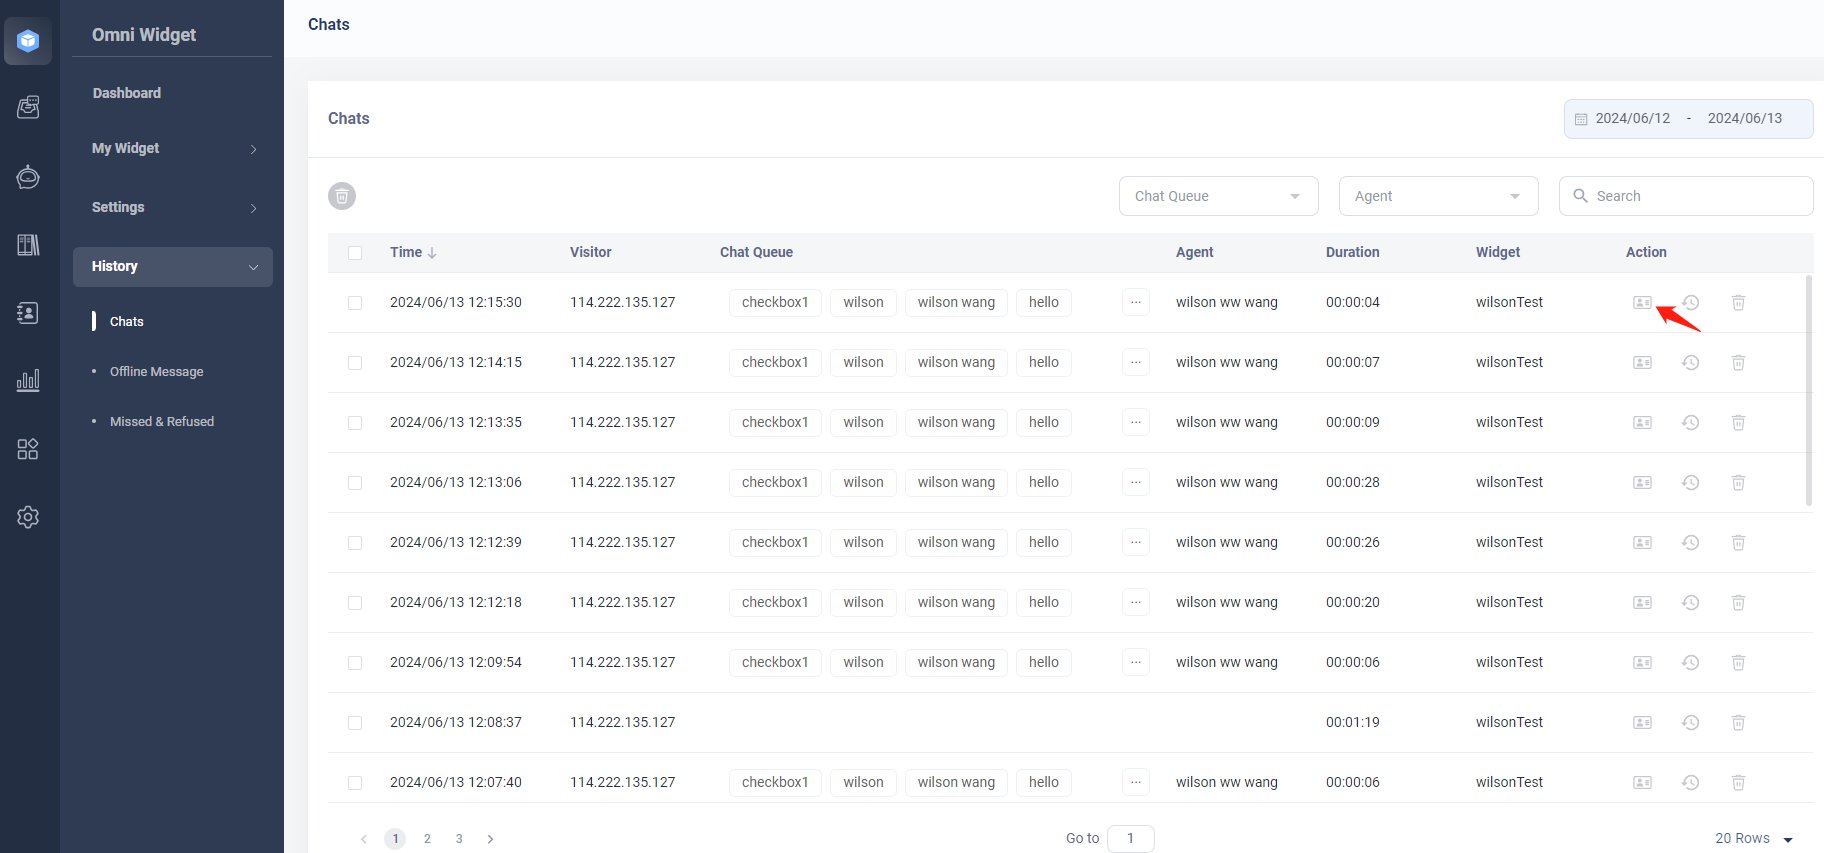Delete the 12:13:35 chat using trash icon
This screenshot has width=1824, height=853.
coord(1738,422)
